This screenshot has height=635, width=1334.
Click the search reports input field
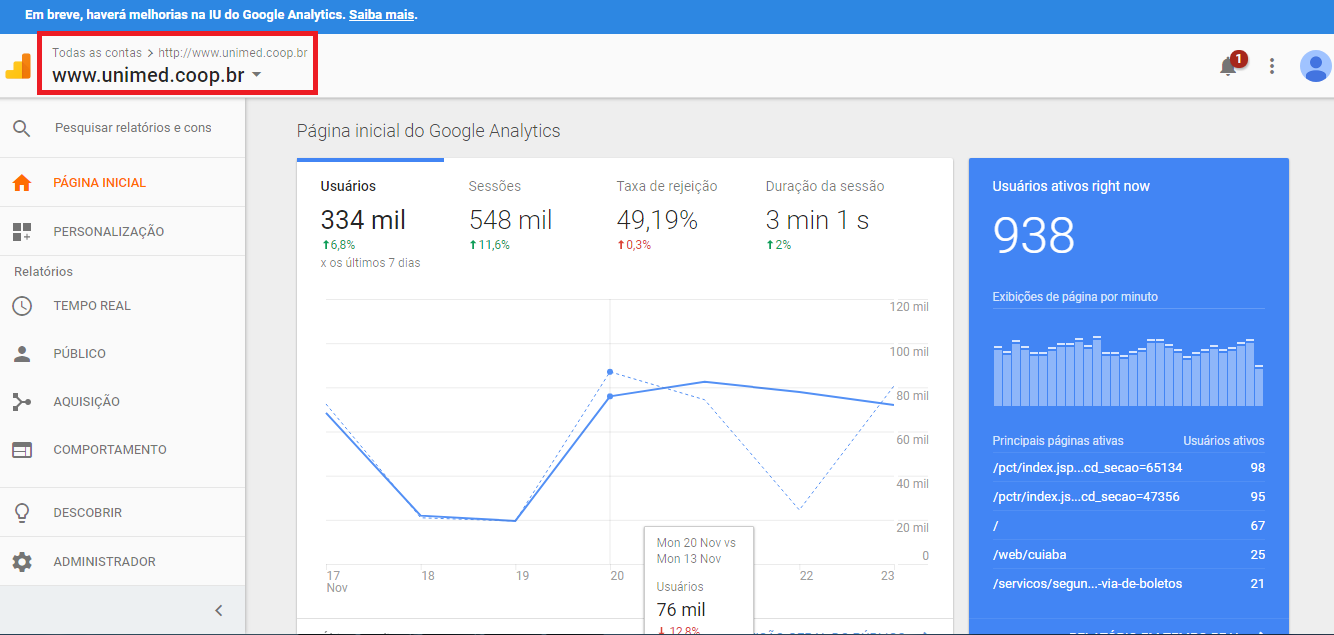134,128
